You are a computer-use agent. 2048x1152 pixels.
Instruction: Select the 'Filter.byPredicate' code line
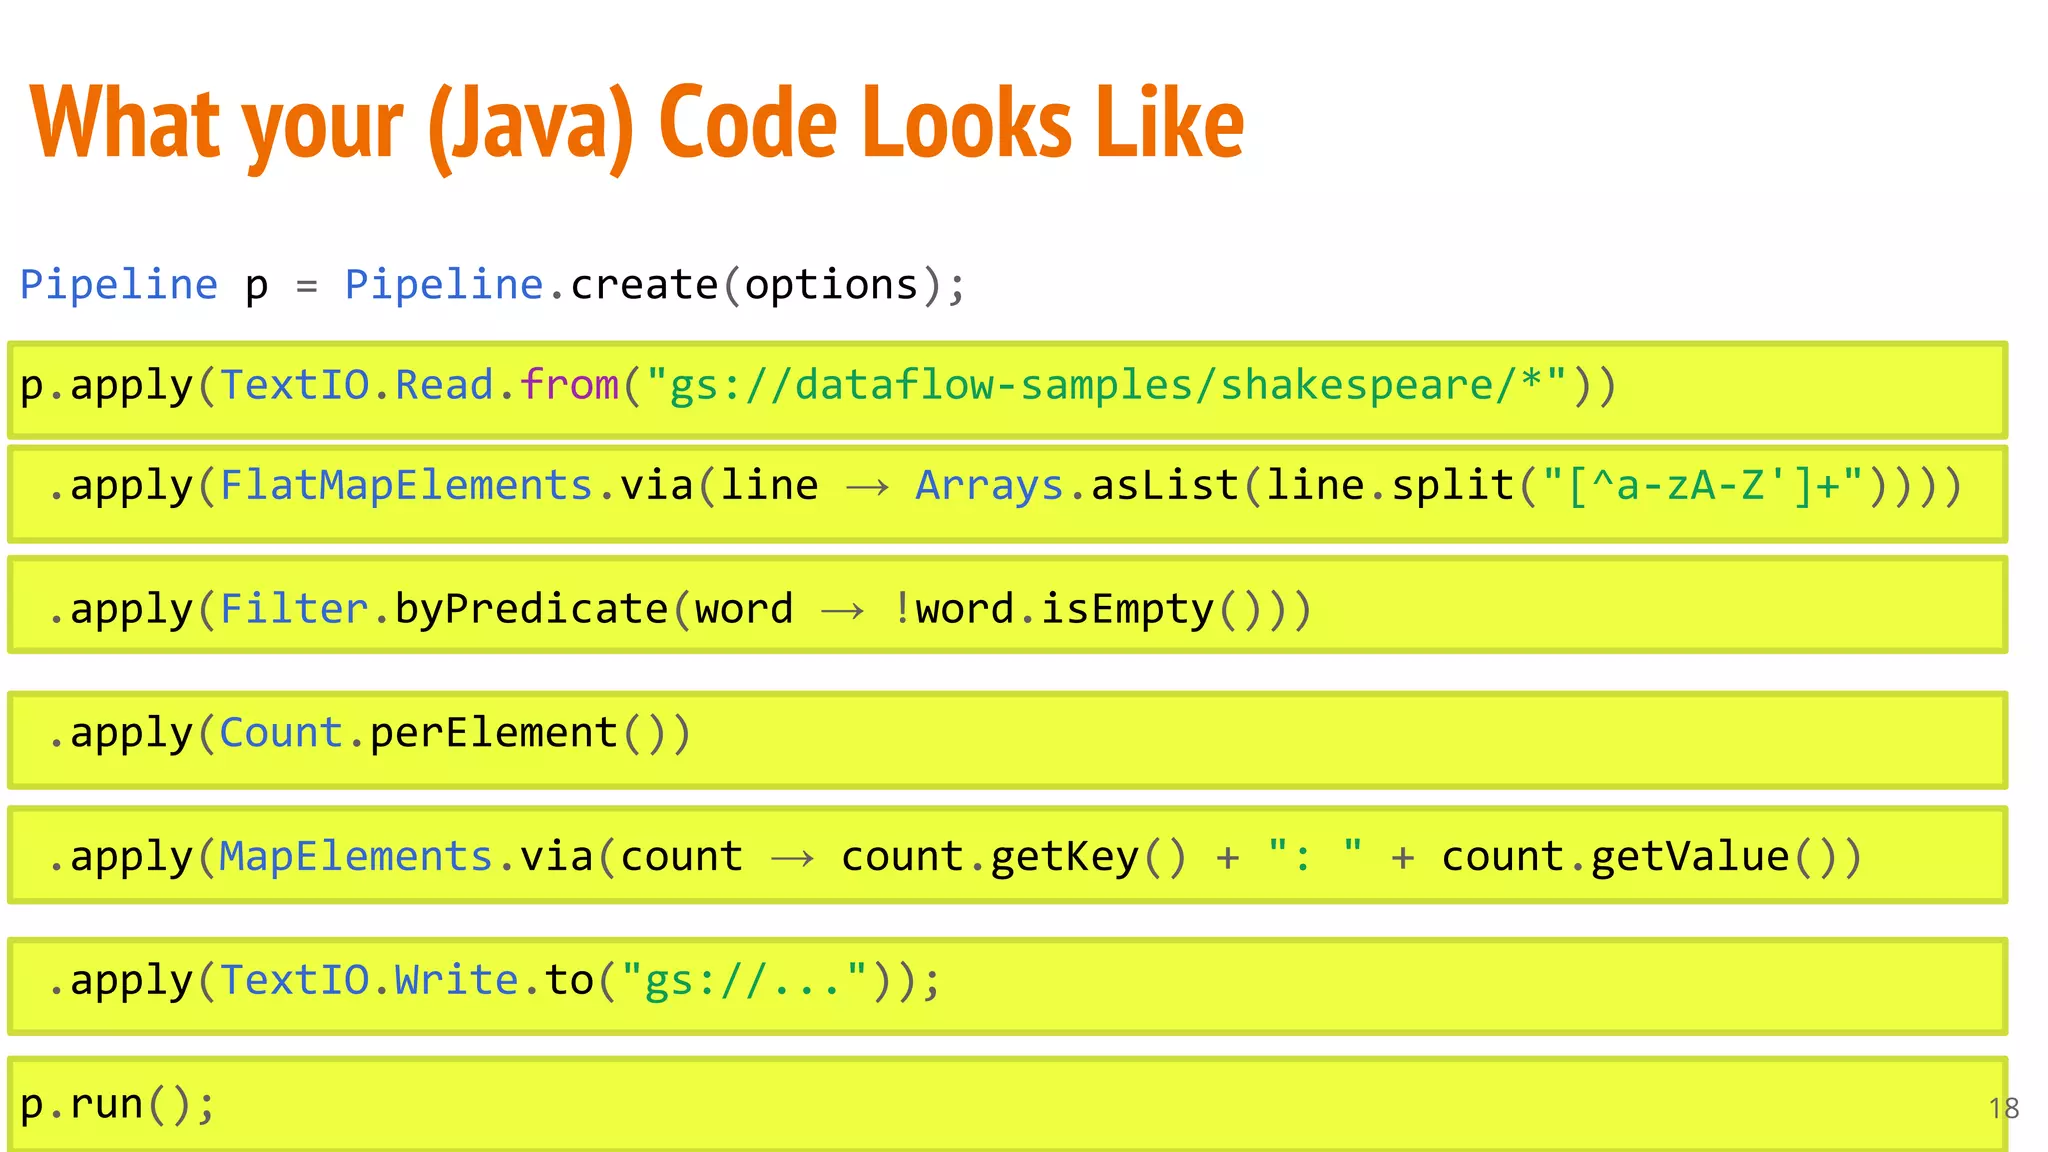pyautogui.click(x=1008, y=605)
